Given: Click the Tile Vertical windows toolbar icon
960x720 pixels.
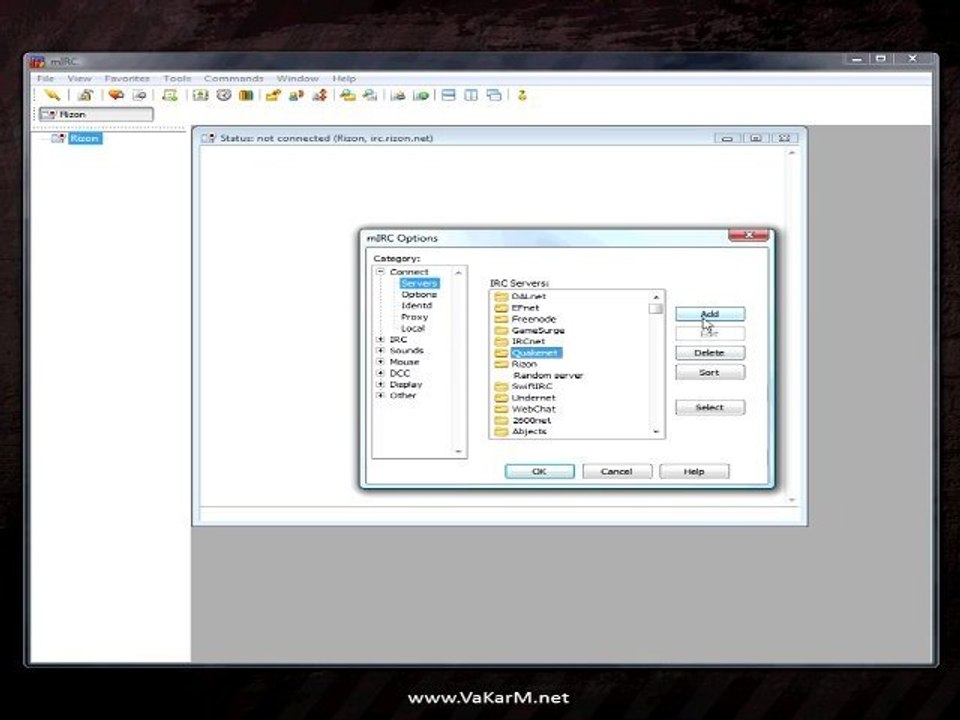Looking at the screenshot, I should 471,95.
